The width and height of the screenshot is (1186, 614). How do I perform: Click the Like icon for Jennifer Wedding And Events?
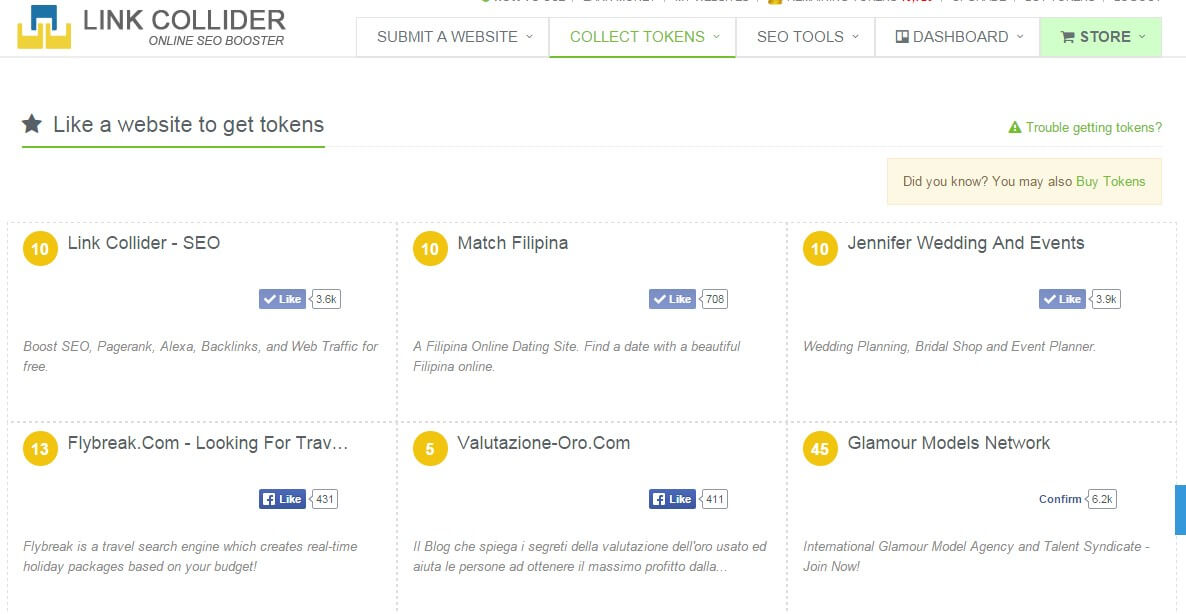point(1051,298)
